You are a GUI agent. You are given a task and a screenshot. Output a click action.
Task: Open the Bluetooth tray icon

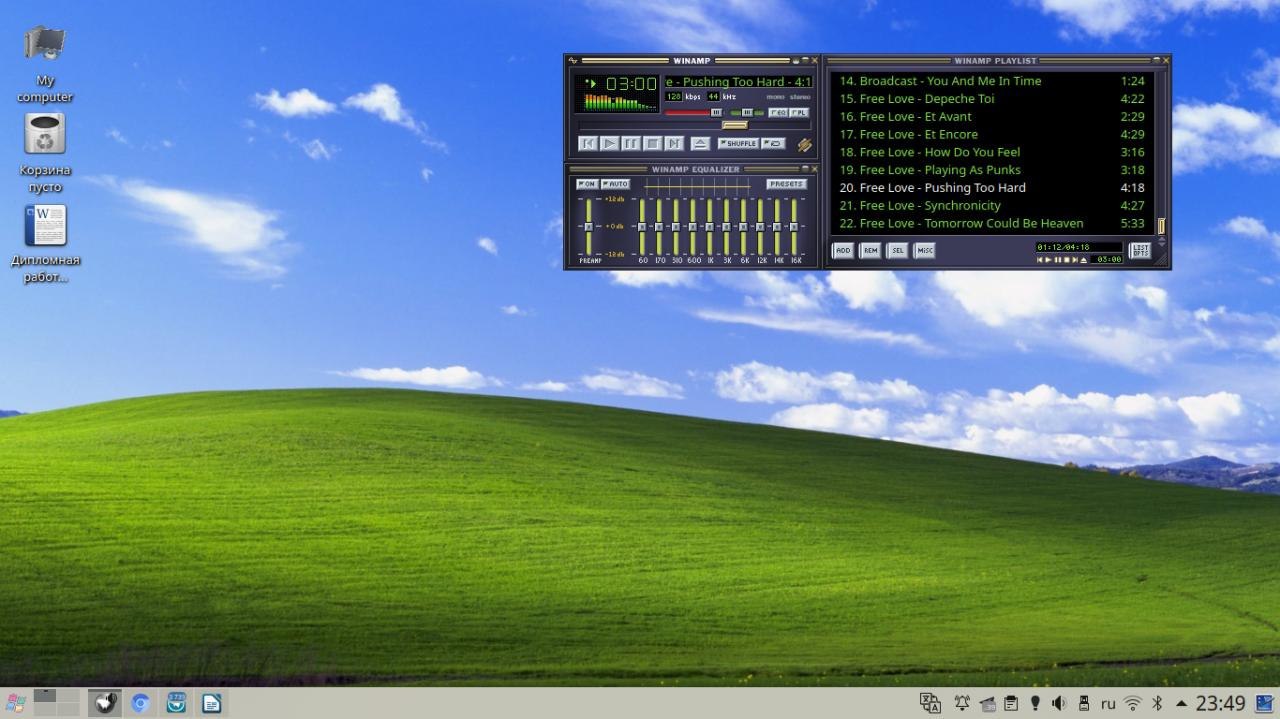[1158, 703]
